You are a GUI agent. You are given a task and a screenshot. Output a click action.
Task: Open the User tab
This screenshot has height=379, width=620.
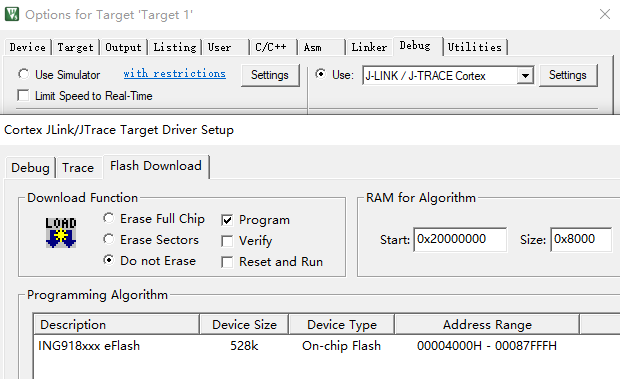click(226, 47)
